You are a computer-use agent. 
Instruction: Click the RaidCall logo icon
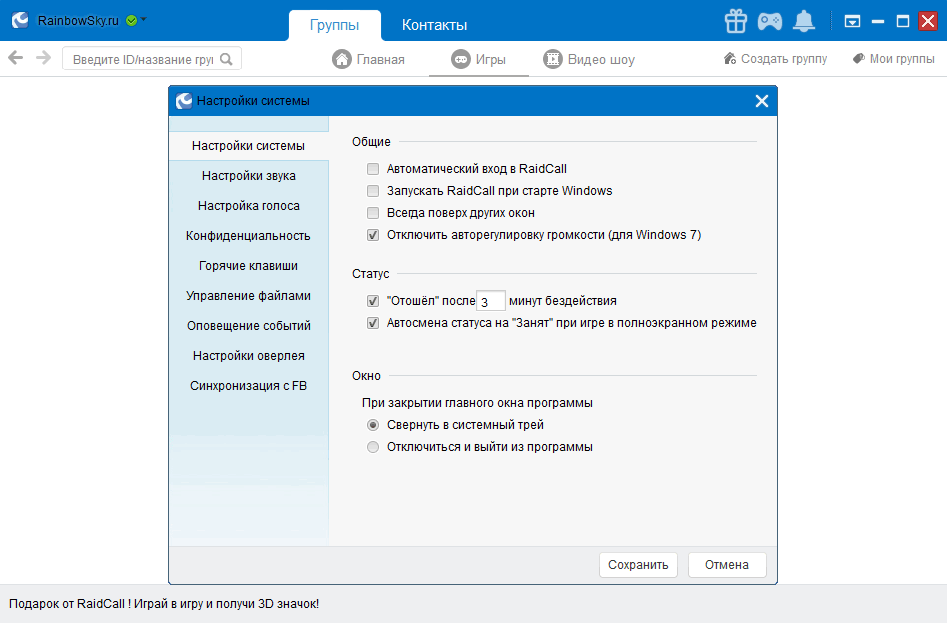[20, 20]
